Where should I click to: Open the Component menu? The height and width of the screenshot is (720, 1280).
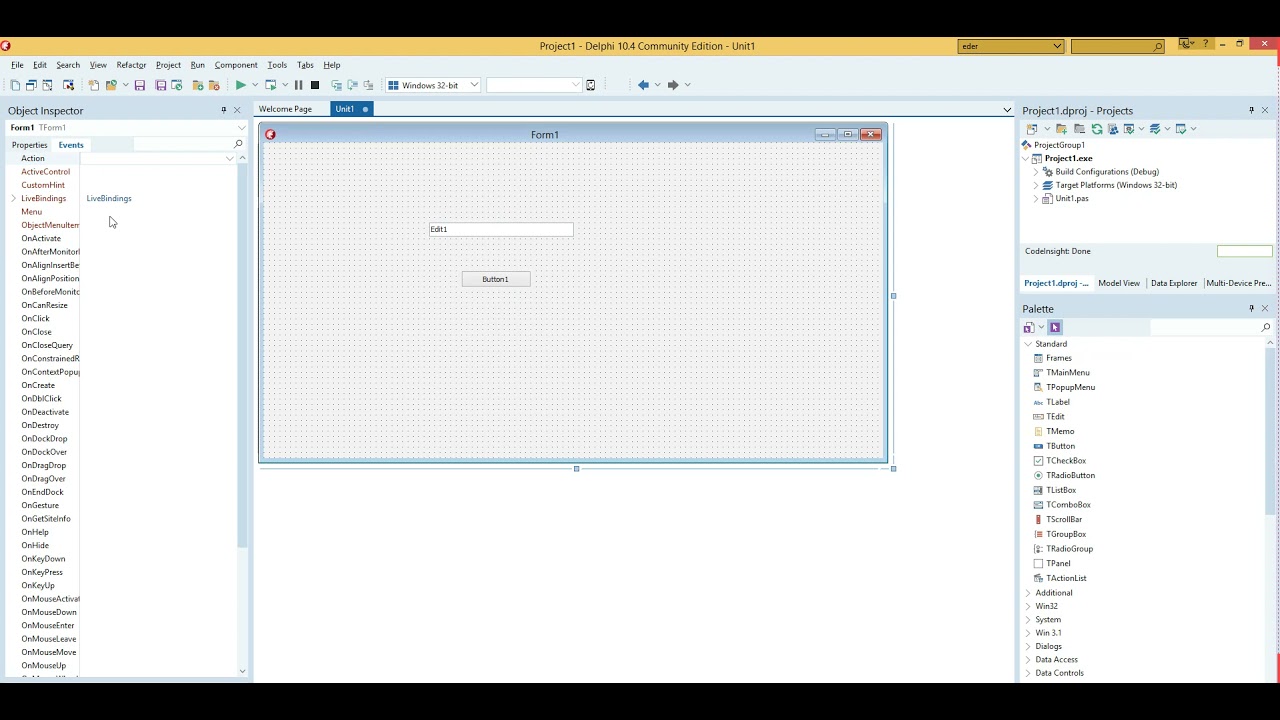coord(236,65)
